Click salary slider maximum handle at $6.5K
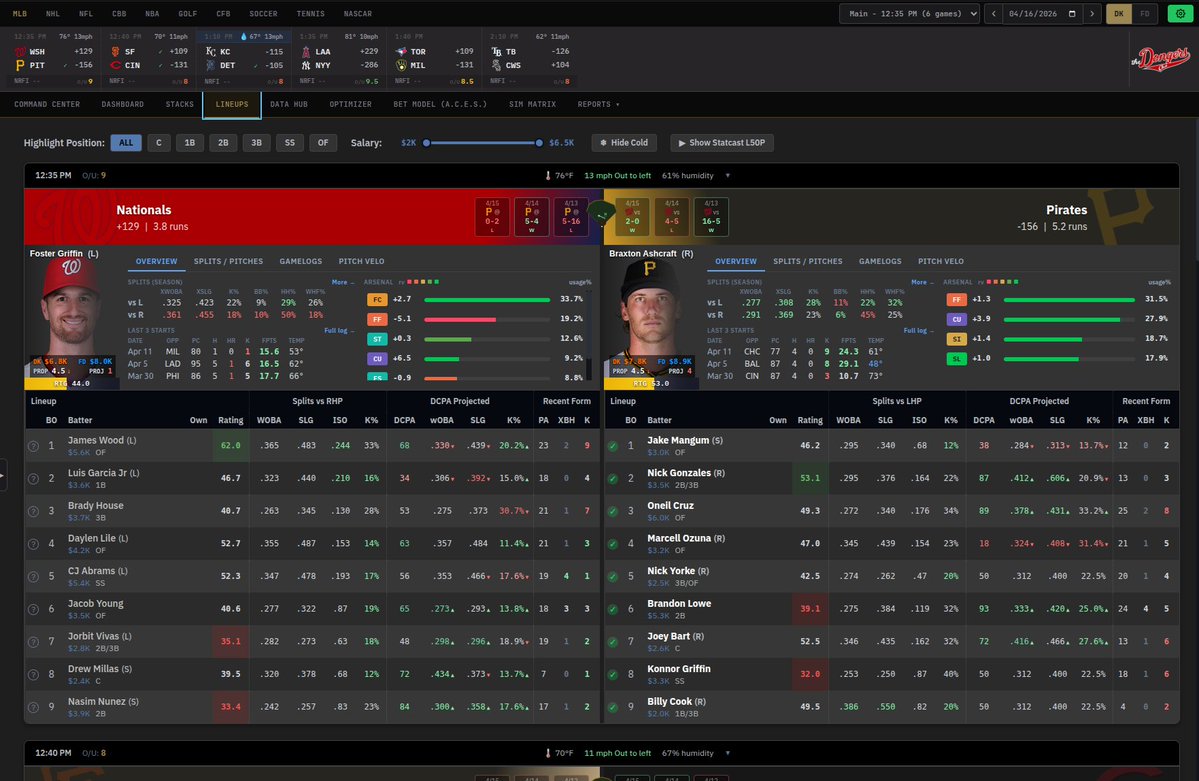 tap(539, 143)
